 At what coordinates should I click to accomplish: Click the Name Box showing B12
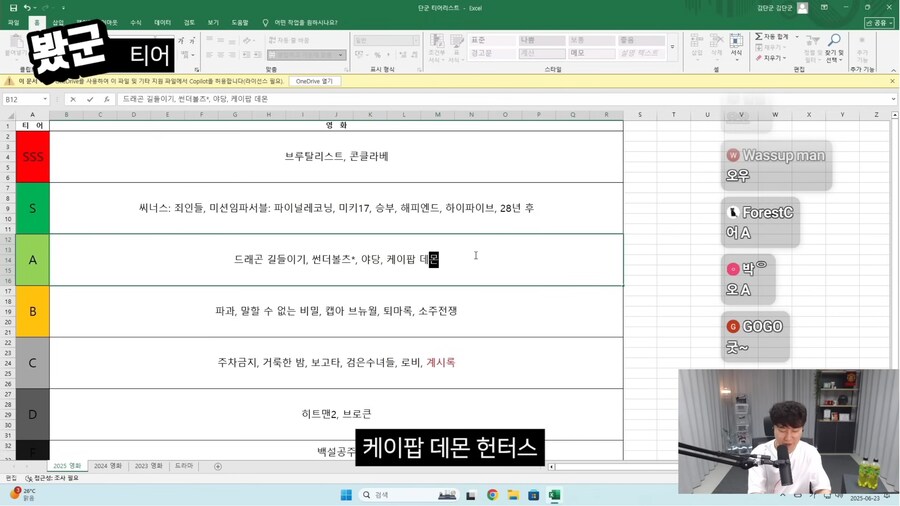[x=21, y=99]
